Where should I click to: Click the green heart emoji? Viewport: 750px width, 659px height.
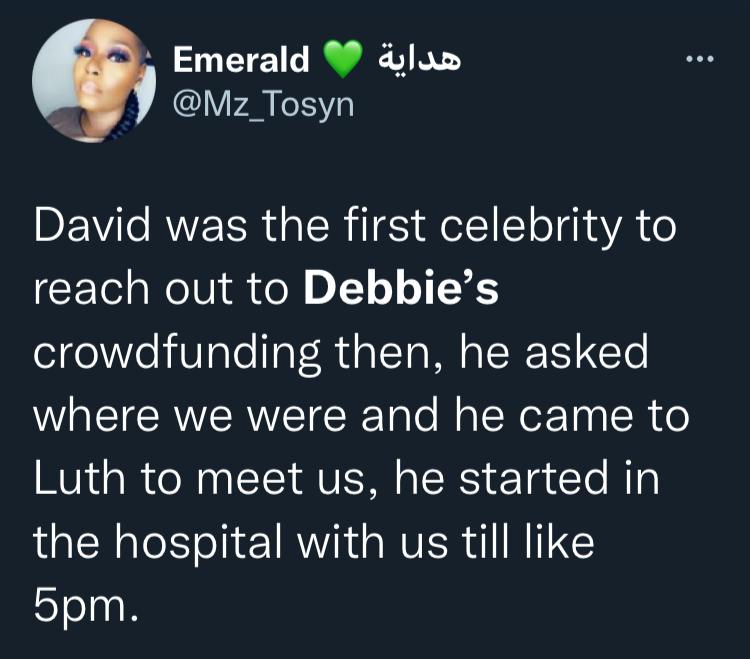point(343,62)
